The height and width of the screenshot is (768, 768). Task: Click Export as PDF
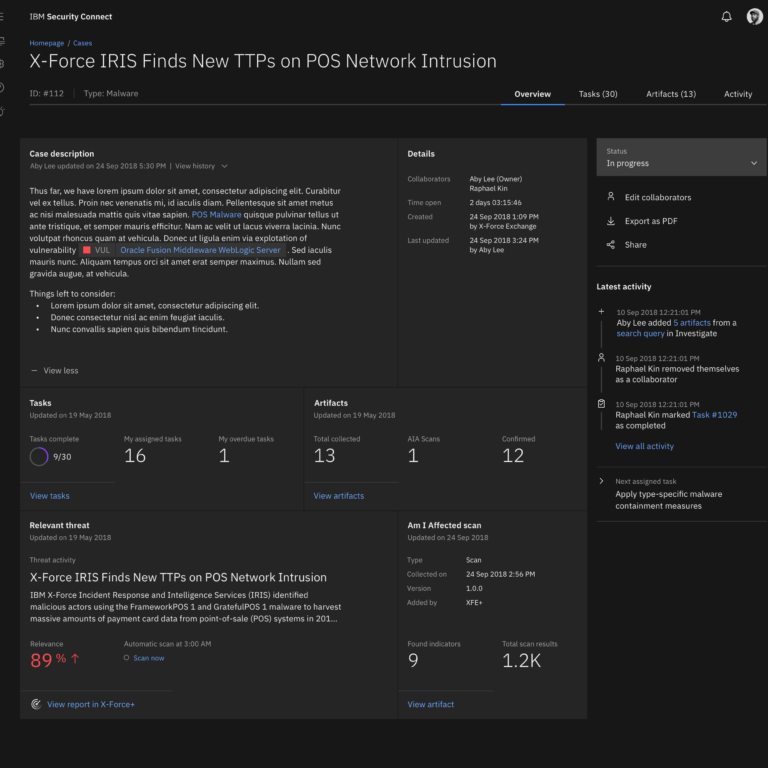click(x=651, y=221)
